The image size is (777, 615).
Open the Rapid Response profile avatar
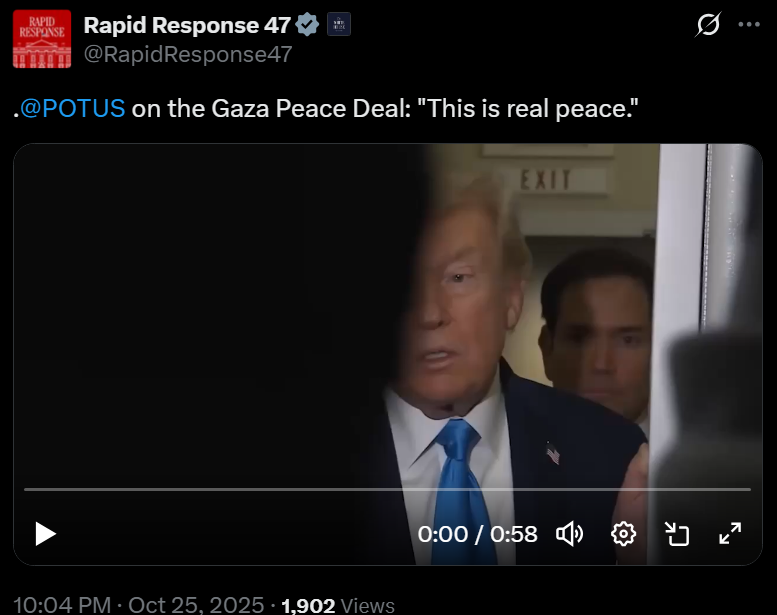[42, 39]
